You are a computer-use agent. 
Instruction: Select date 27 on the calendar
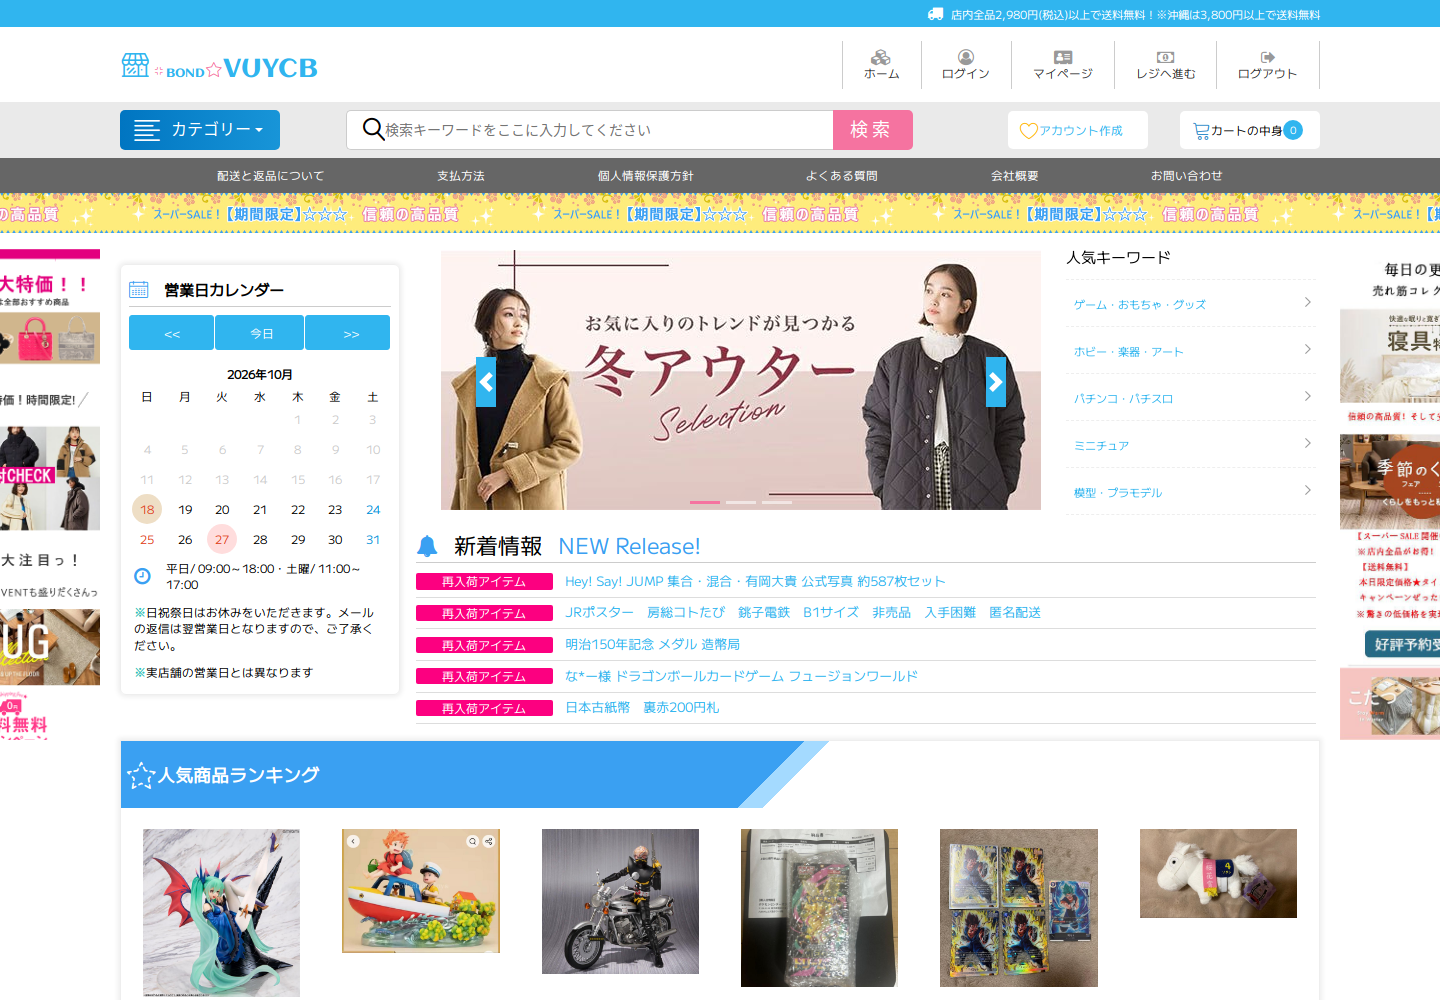(x=222, y=540)
